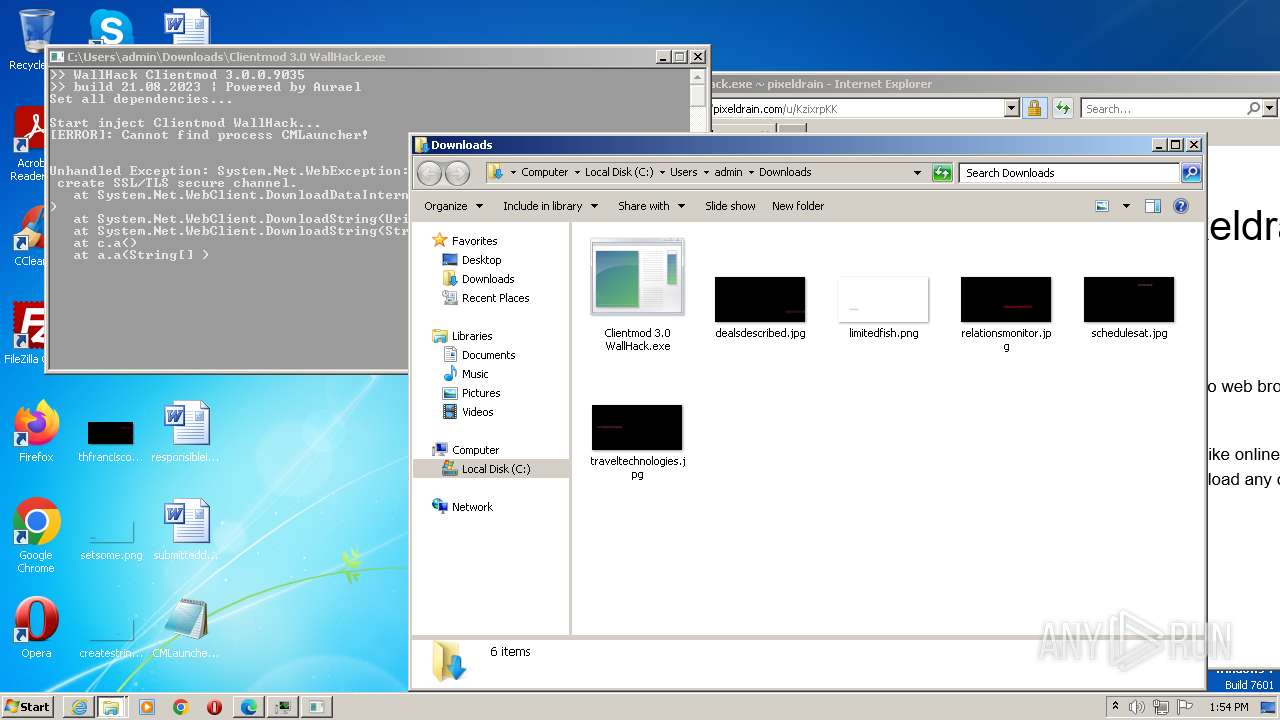Select traveltechnologies.jpg thumbnail
The image size is (1280, 720).
[x=637, y=442]
